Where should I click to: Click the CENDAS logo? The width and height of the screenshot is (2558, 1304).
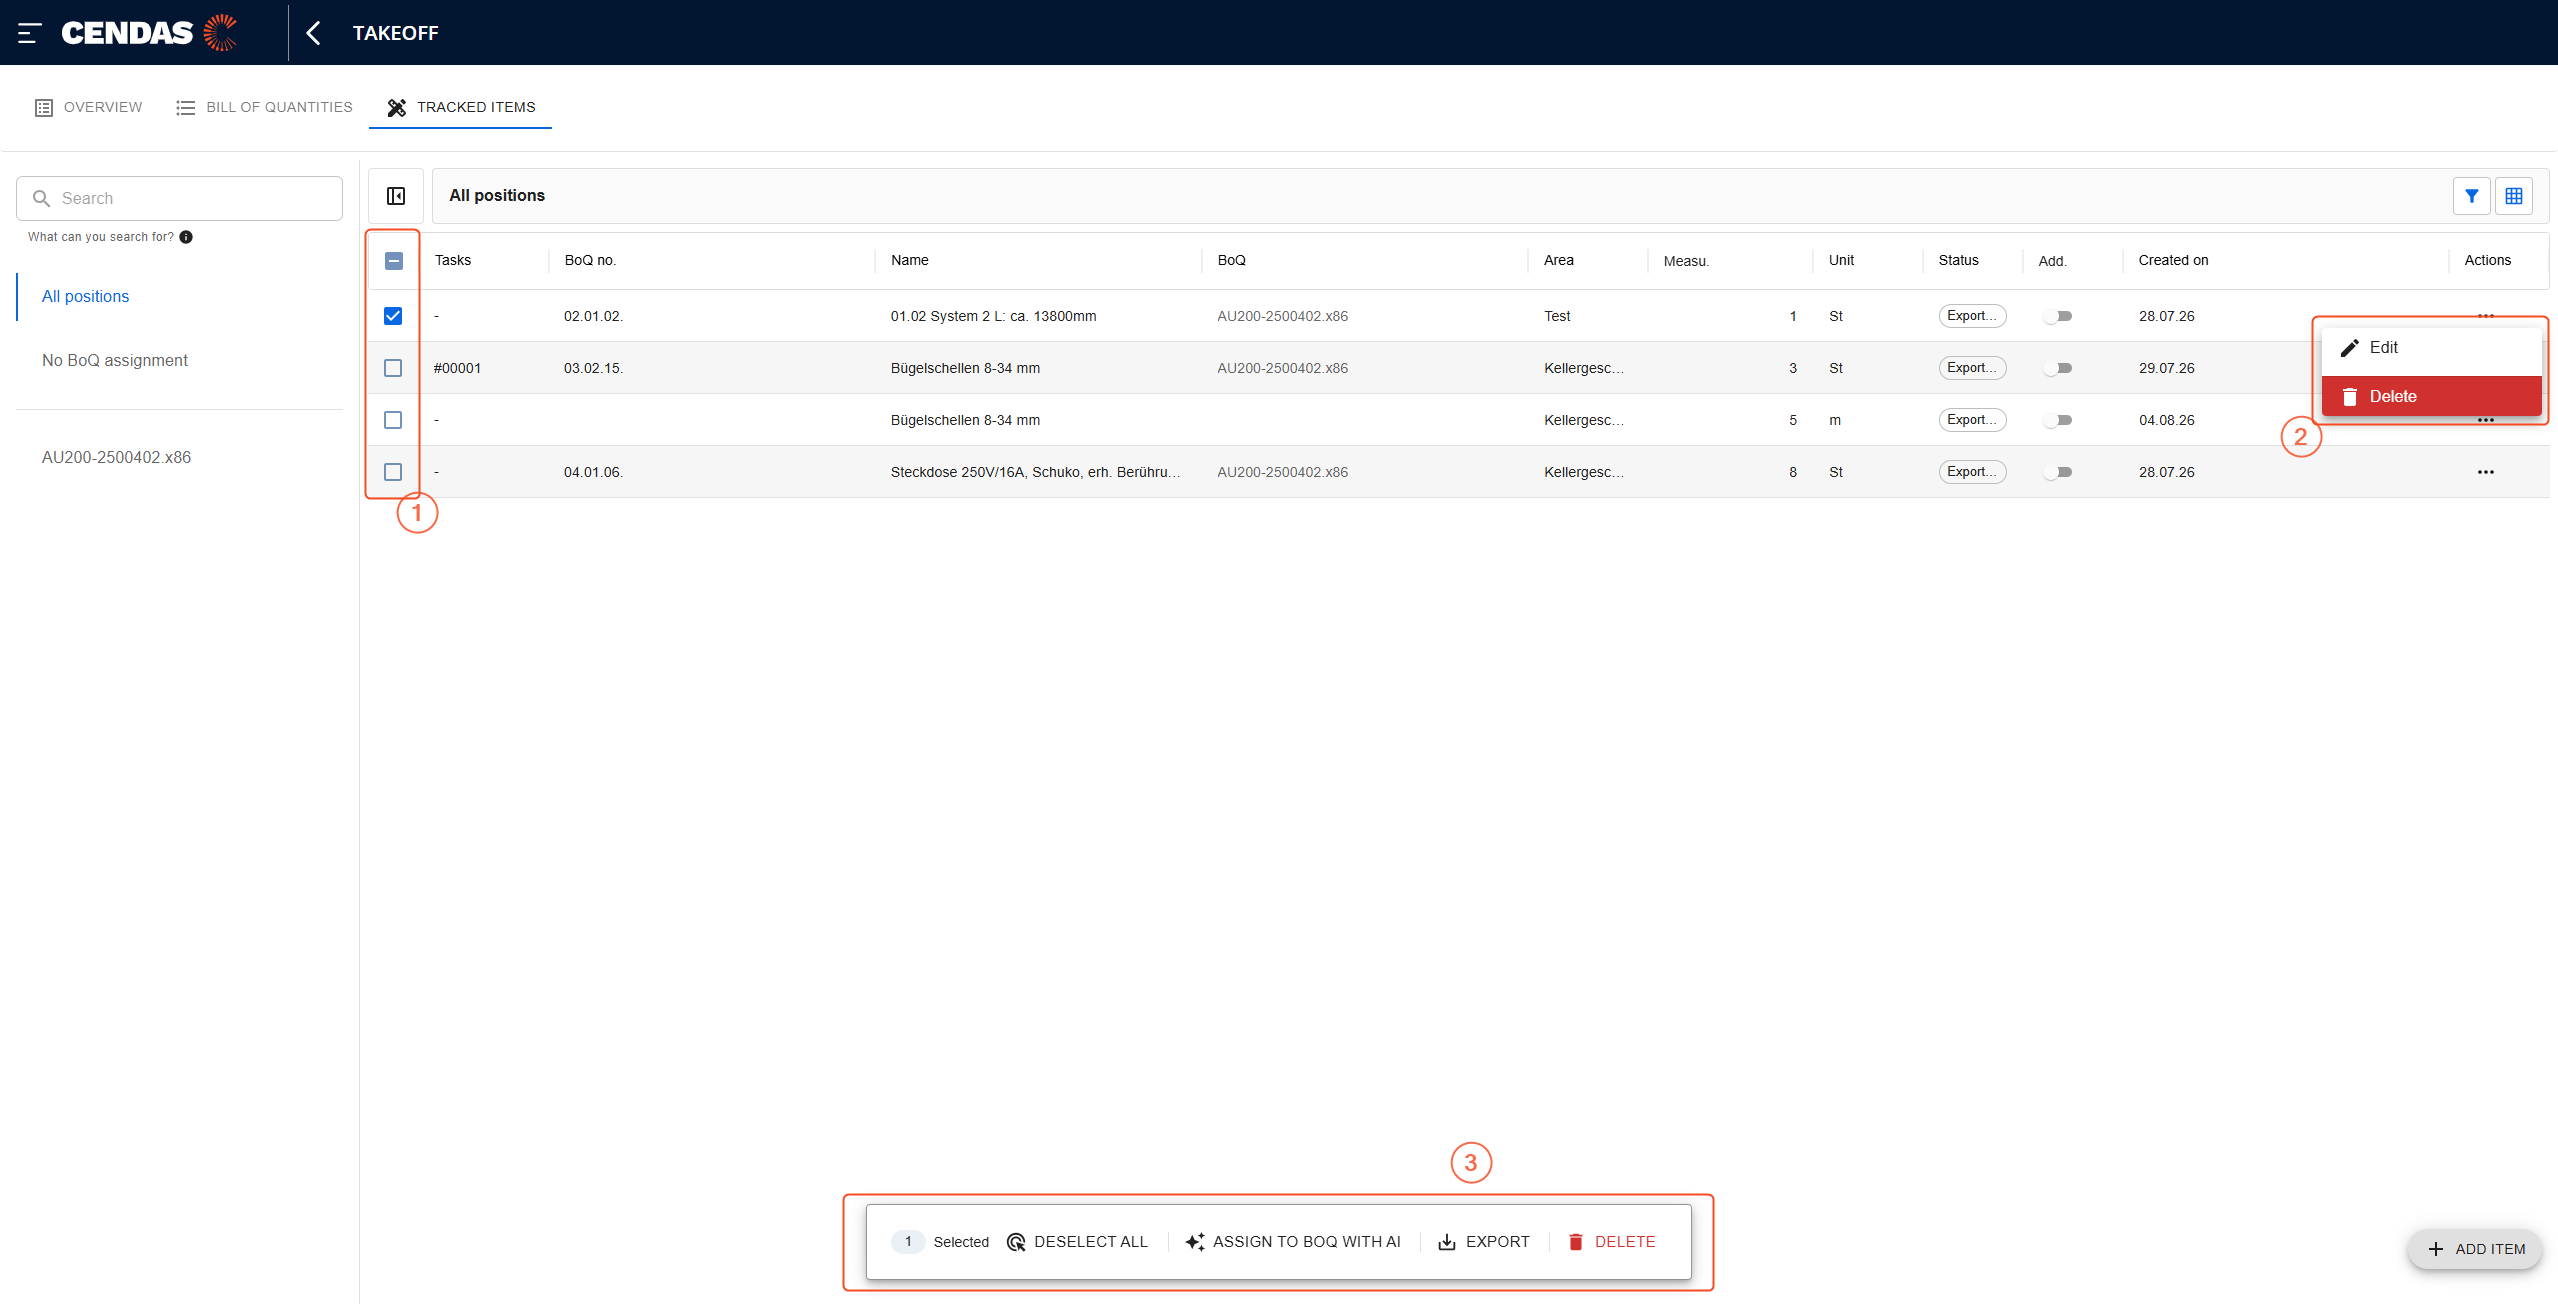point(149,33)
